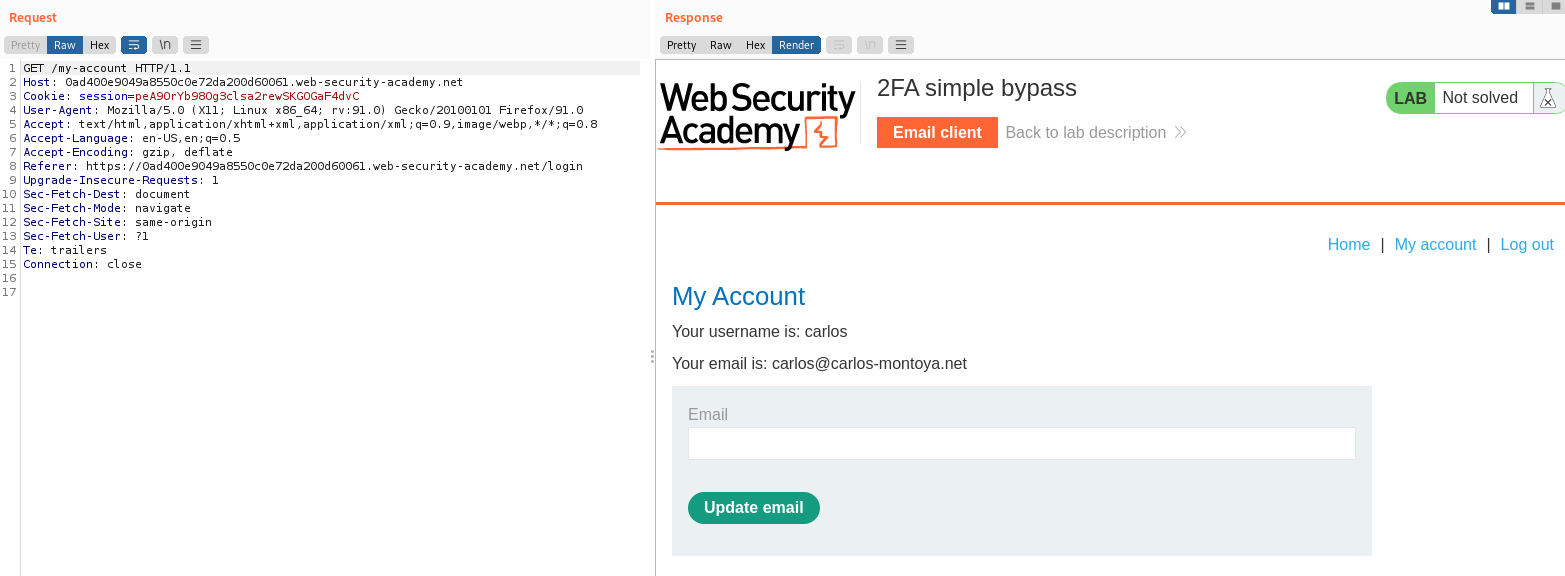Switch layout to side-by-side view icon
The height and width of the screenshot is (576, 1565).
point(1503,6)
